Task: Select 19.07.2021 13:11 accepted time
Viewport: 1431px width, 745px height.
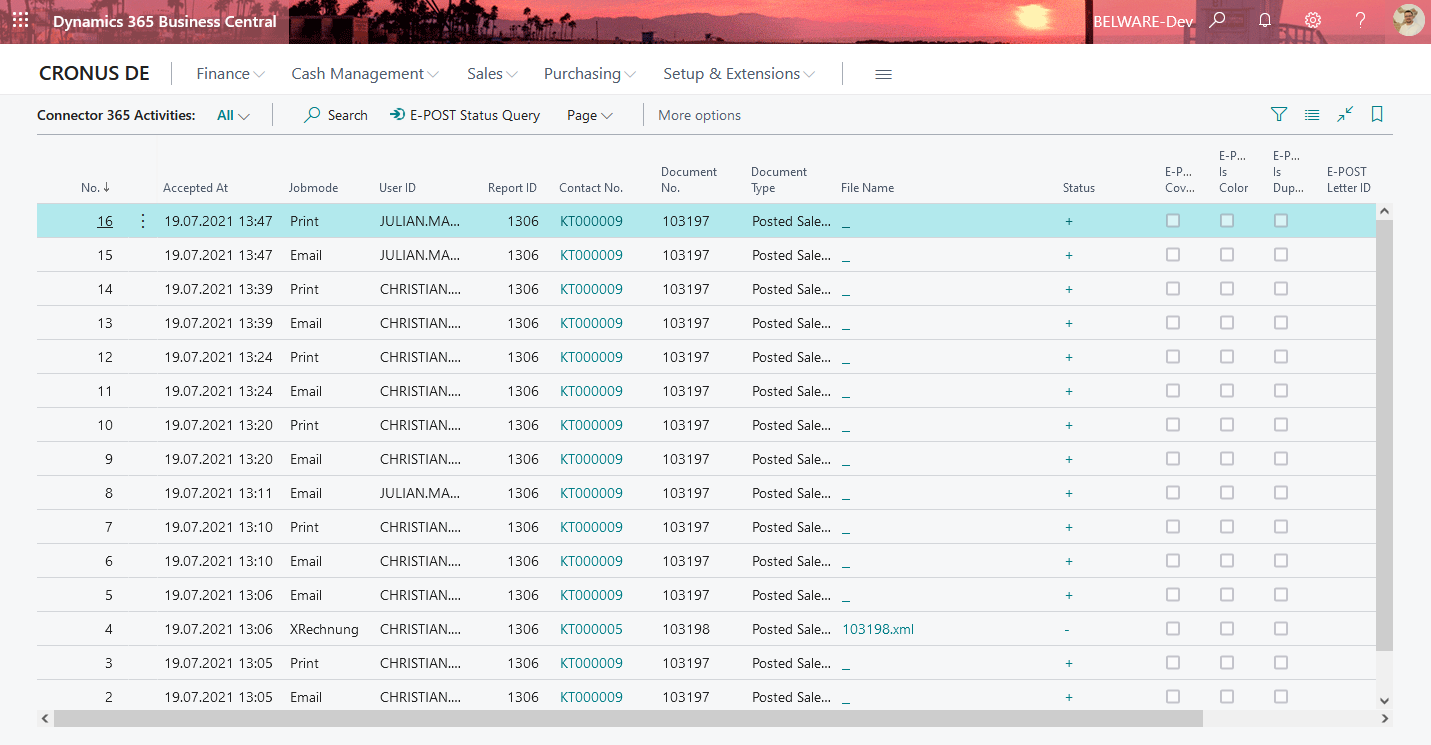Action: (x=218, y=493)
